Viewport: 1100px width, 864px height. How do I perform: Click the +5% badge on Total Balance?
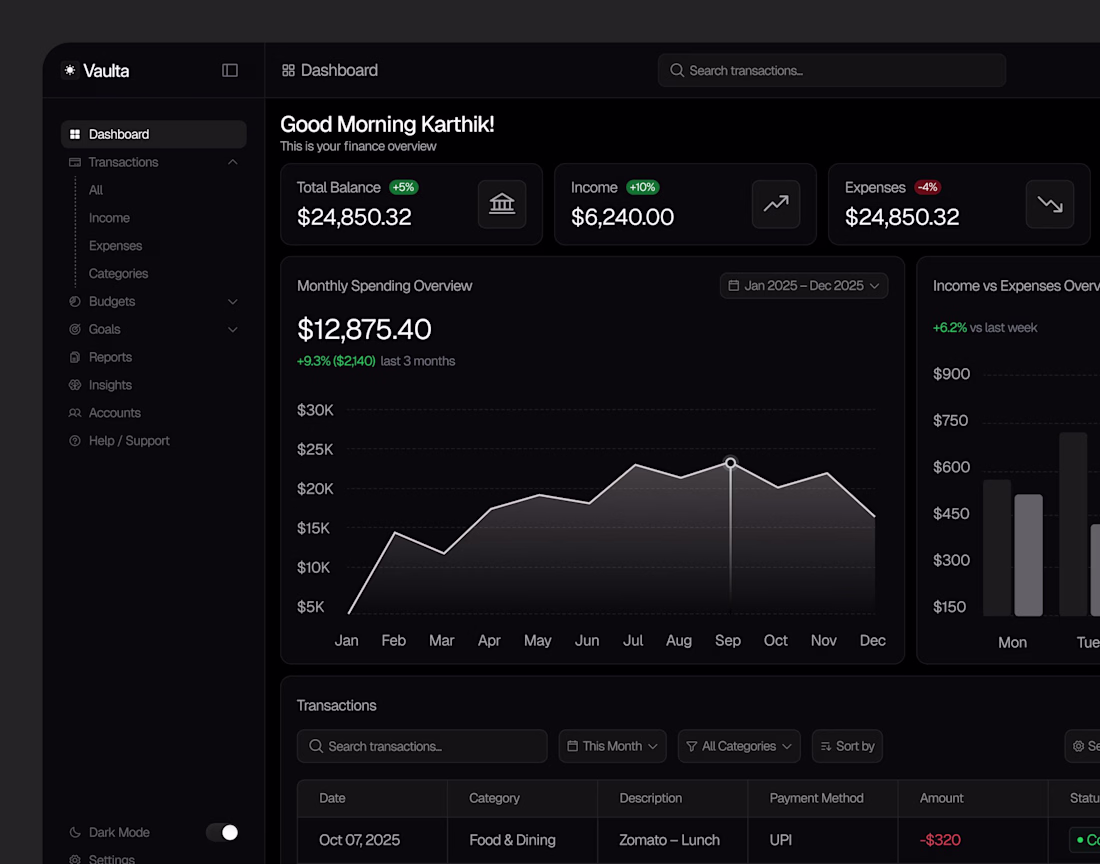403,187
